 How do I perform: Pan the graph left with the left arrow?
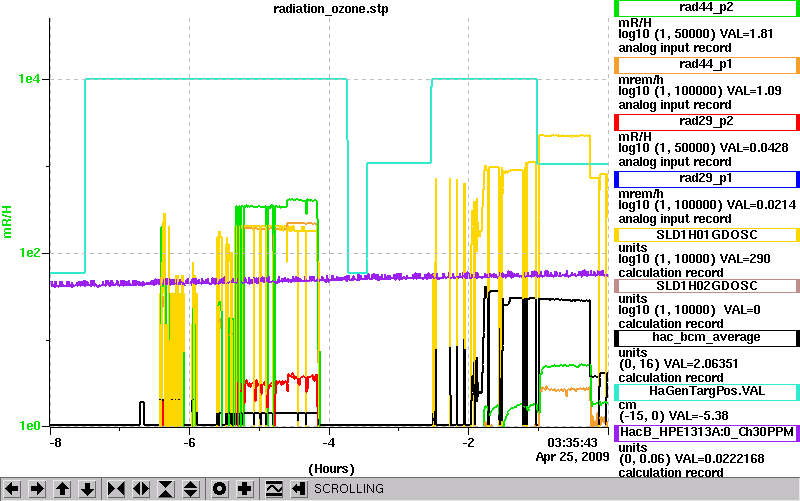point(12,489)
